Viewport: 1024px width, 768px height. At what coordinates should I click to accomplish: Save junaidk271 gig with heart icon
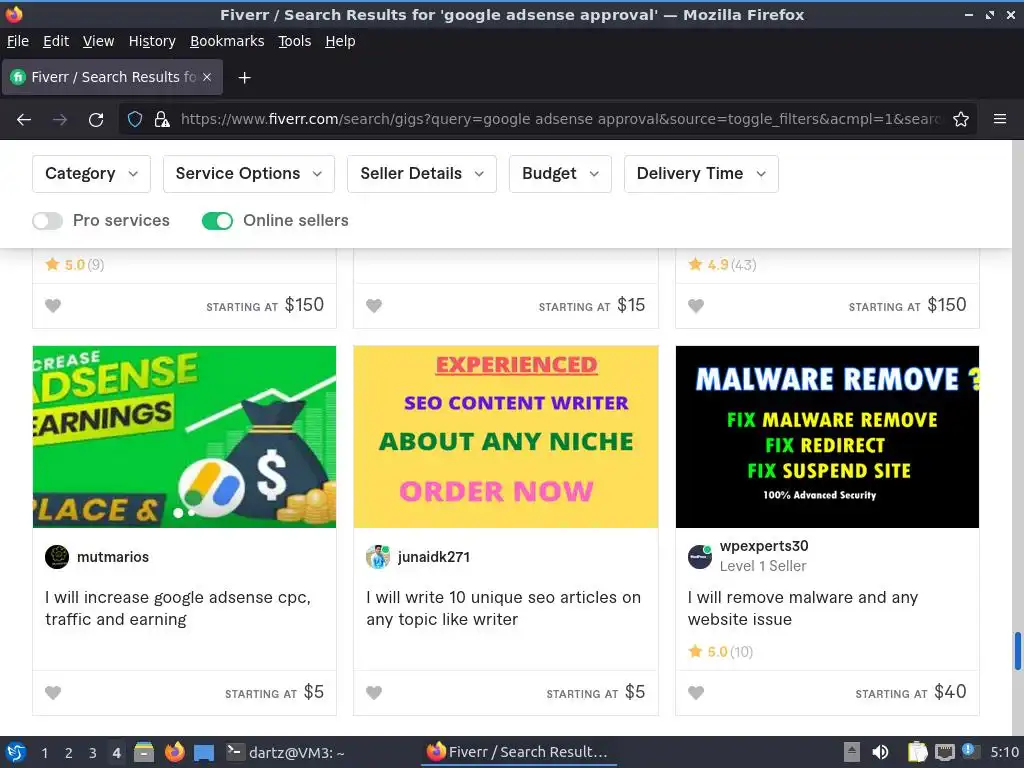374,692
